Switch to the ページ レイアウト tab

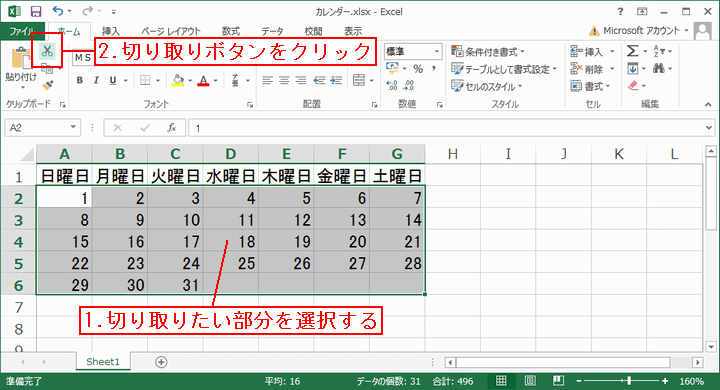click(171, 31)
